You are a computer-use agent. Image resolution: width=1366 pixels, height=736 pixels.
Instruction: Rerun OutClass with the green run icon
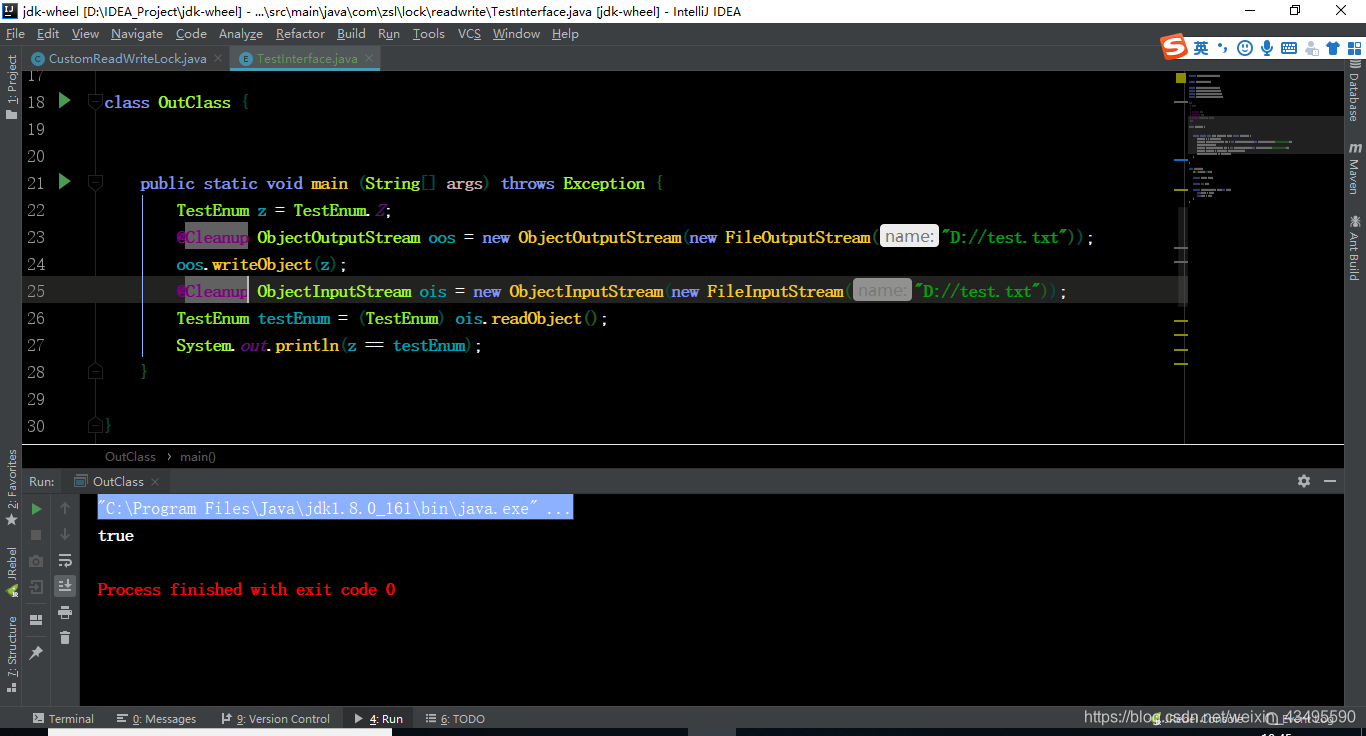coord(36,509)
